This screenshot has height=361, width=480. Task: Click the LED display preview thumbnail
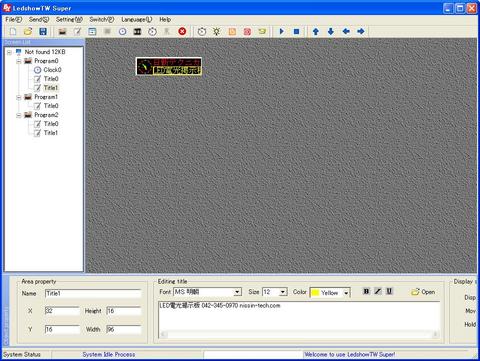point(169,66)
